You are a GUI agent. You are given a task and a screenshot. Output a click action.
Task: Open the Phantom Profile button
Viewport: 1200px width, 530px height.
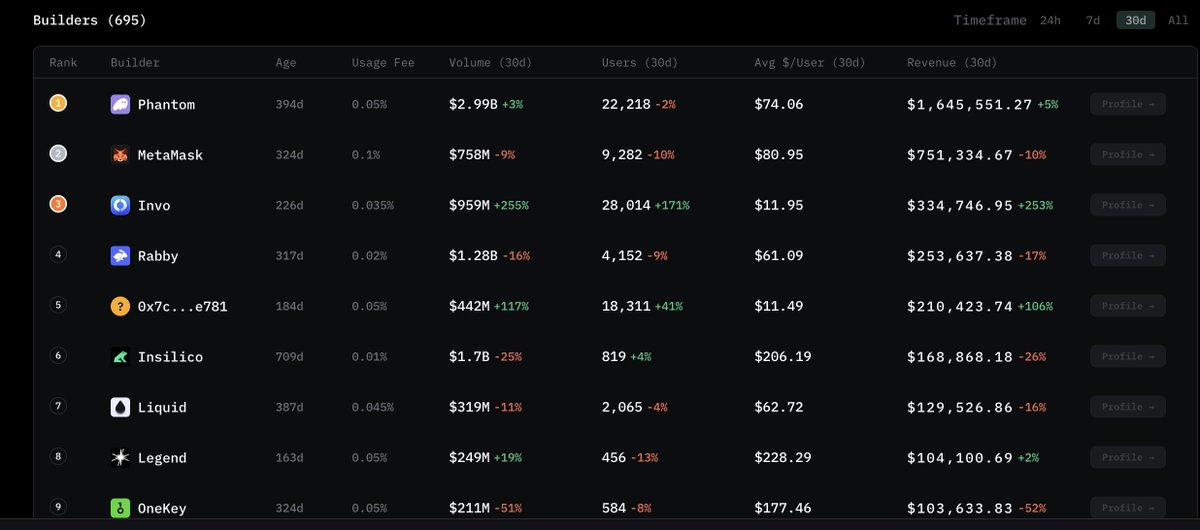pyautogui.click(x=1128, y=104)
